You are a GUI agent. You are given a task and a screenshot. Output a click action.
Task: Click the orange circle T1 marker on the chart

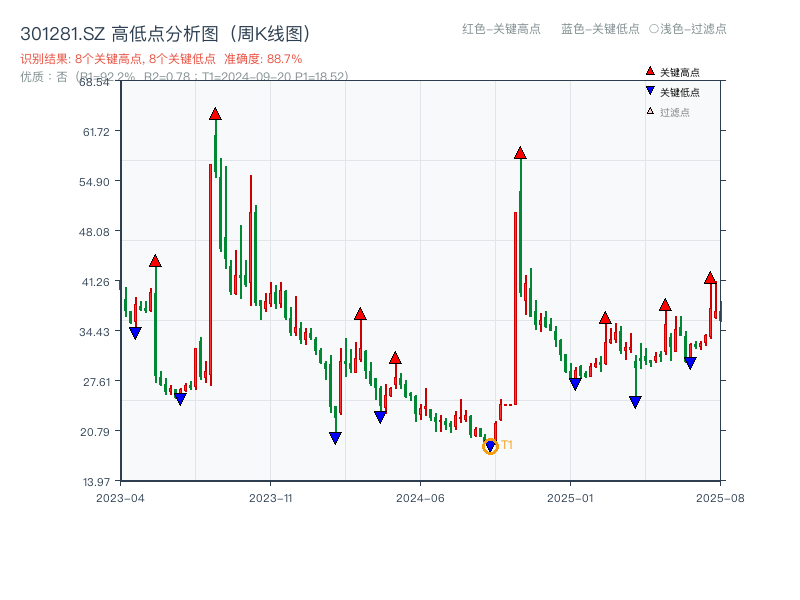pyautogui.click(x=491, y=447)
